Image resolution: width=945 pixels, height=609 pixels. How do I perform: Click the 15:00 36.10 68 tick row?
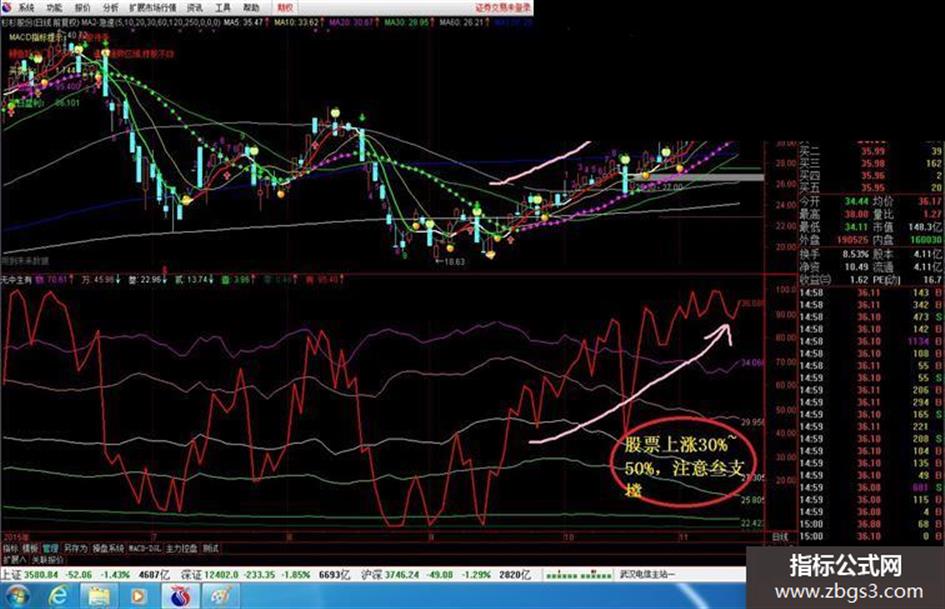(871, 524)
